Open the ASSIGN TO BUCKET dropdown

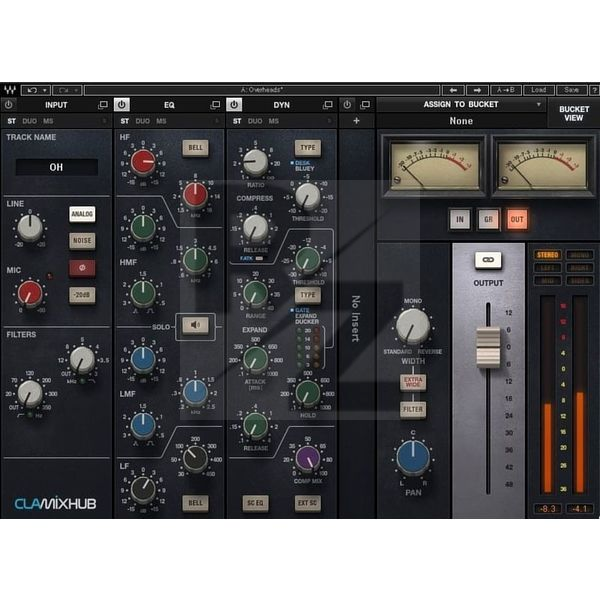(x=462, y=104)
